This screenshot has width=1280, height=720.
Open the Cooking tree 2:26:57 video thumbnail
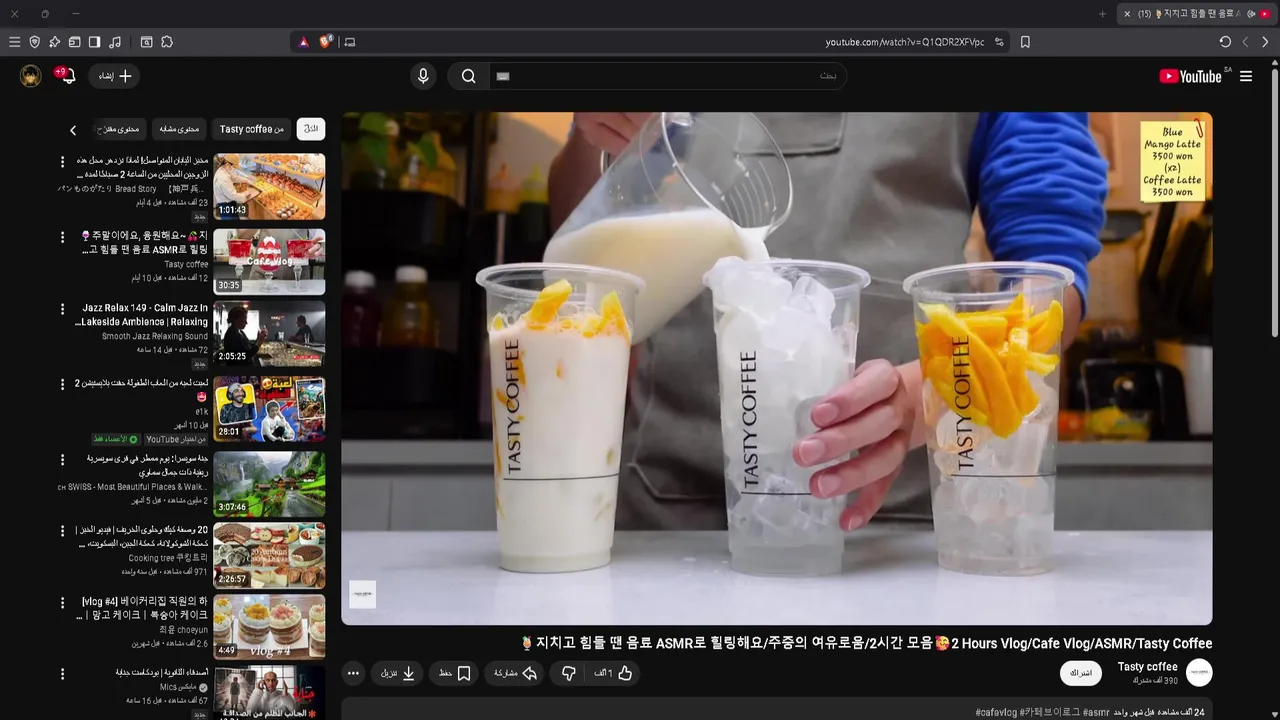[269, 556]
